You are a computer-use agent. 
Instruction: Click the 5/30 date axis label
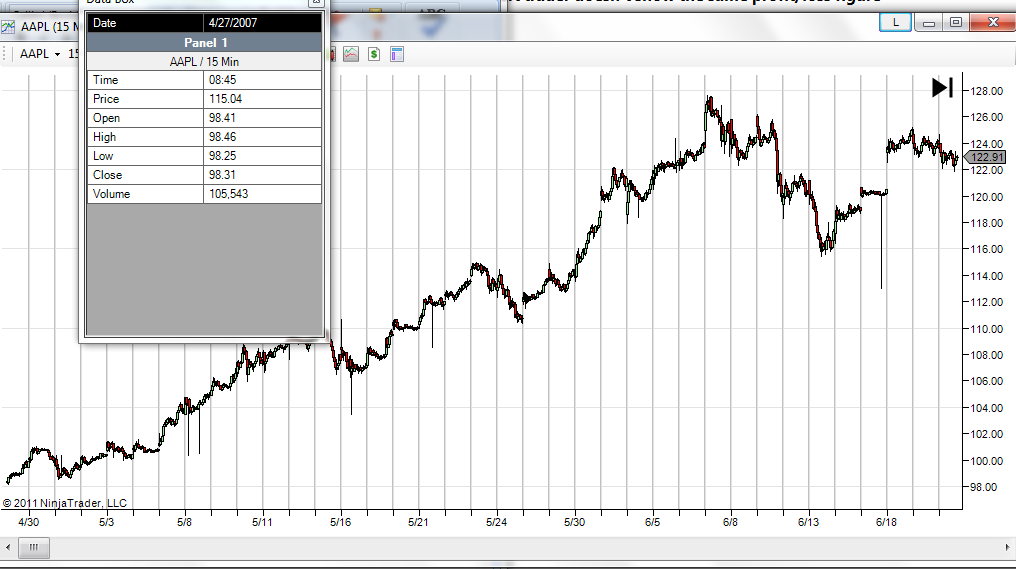pos(574,522)
